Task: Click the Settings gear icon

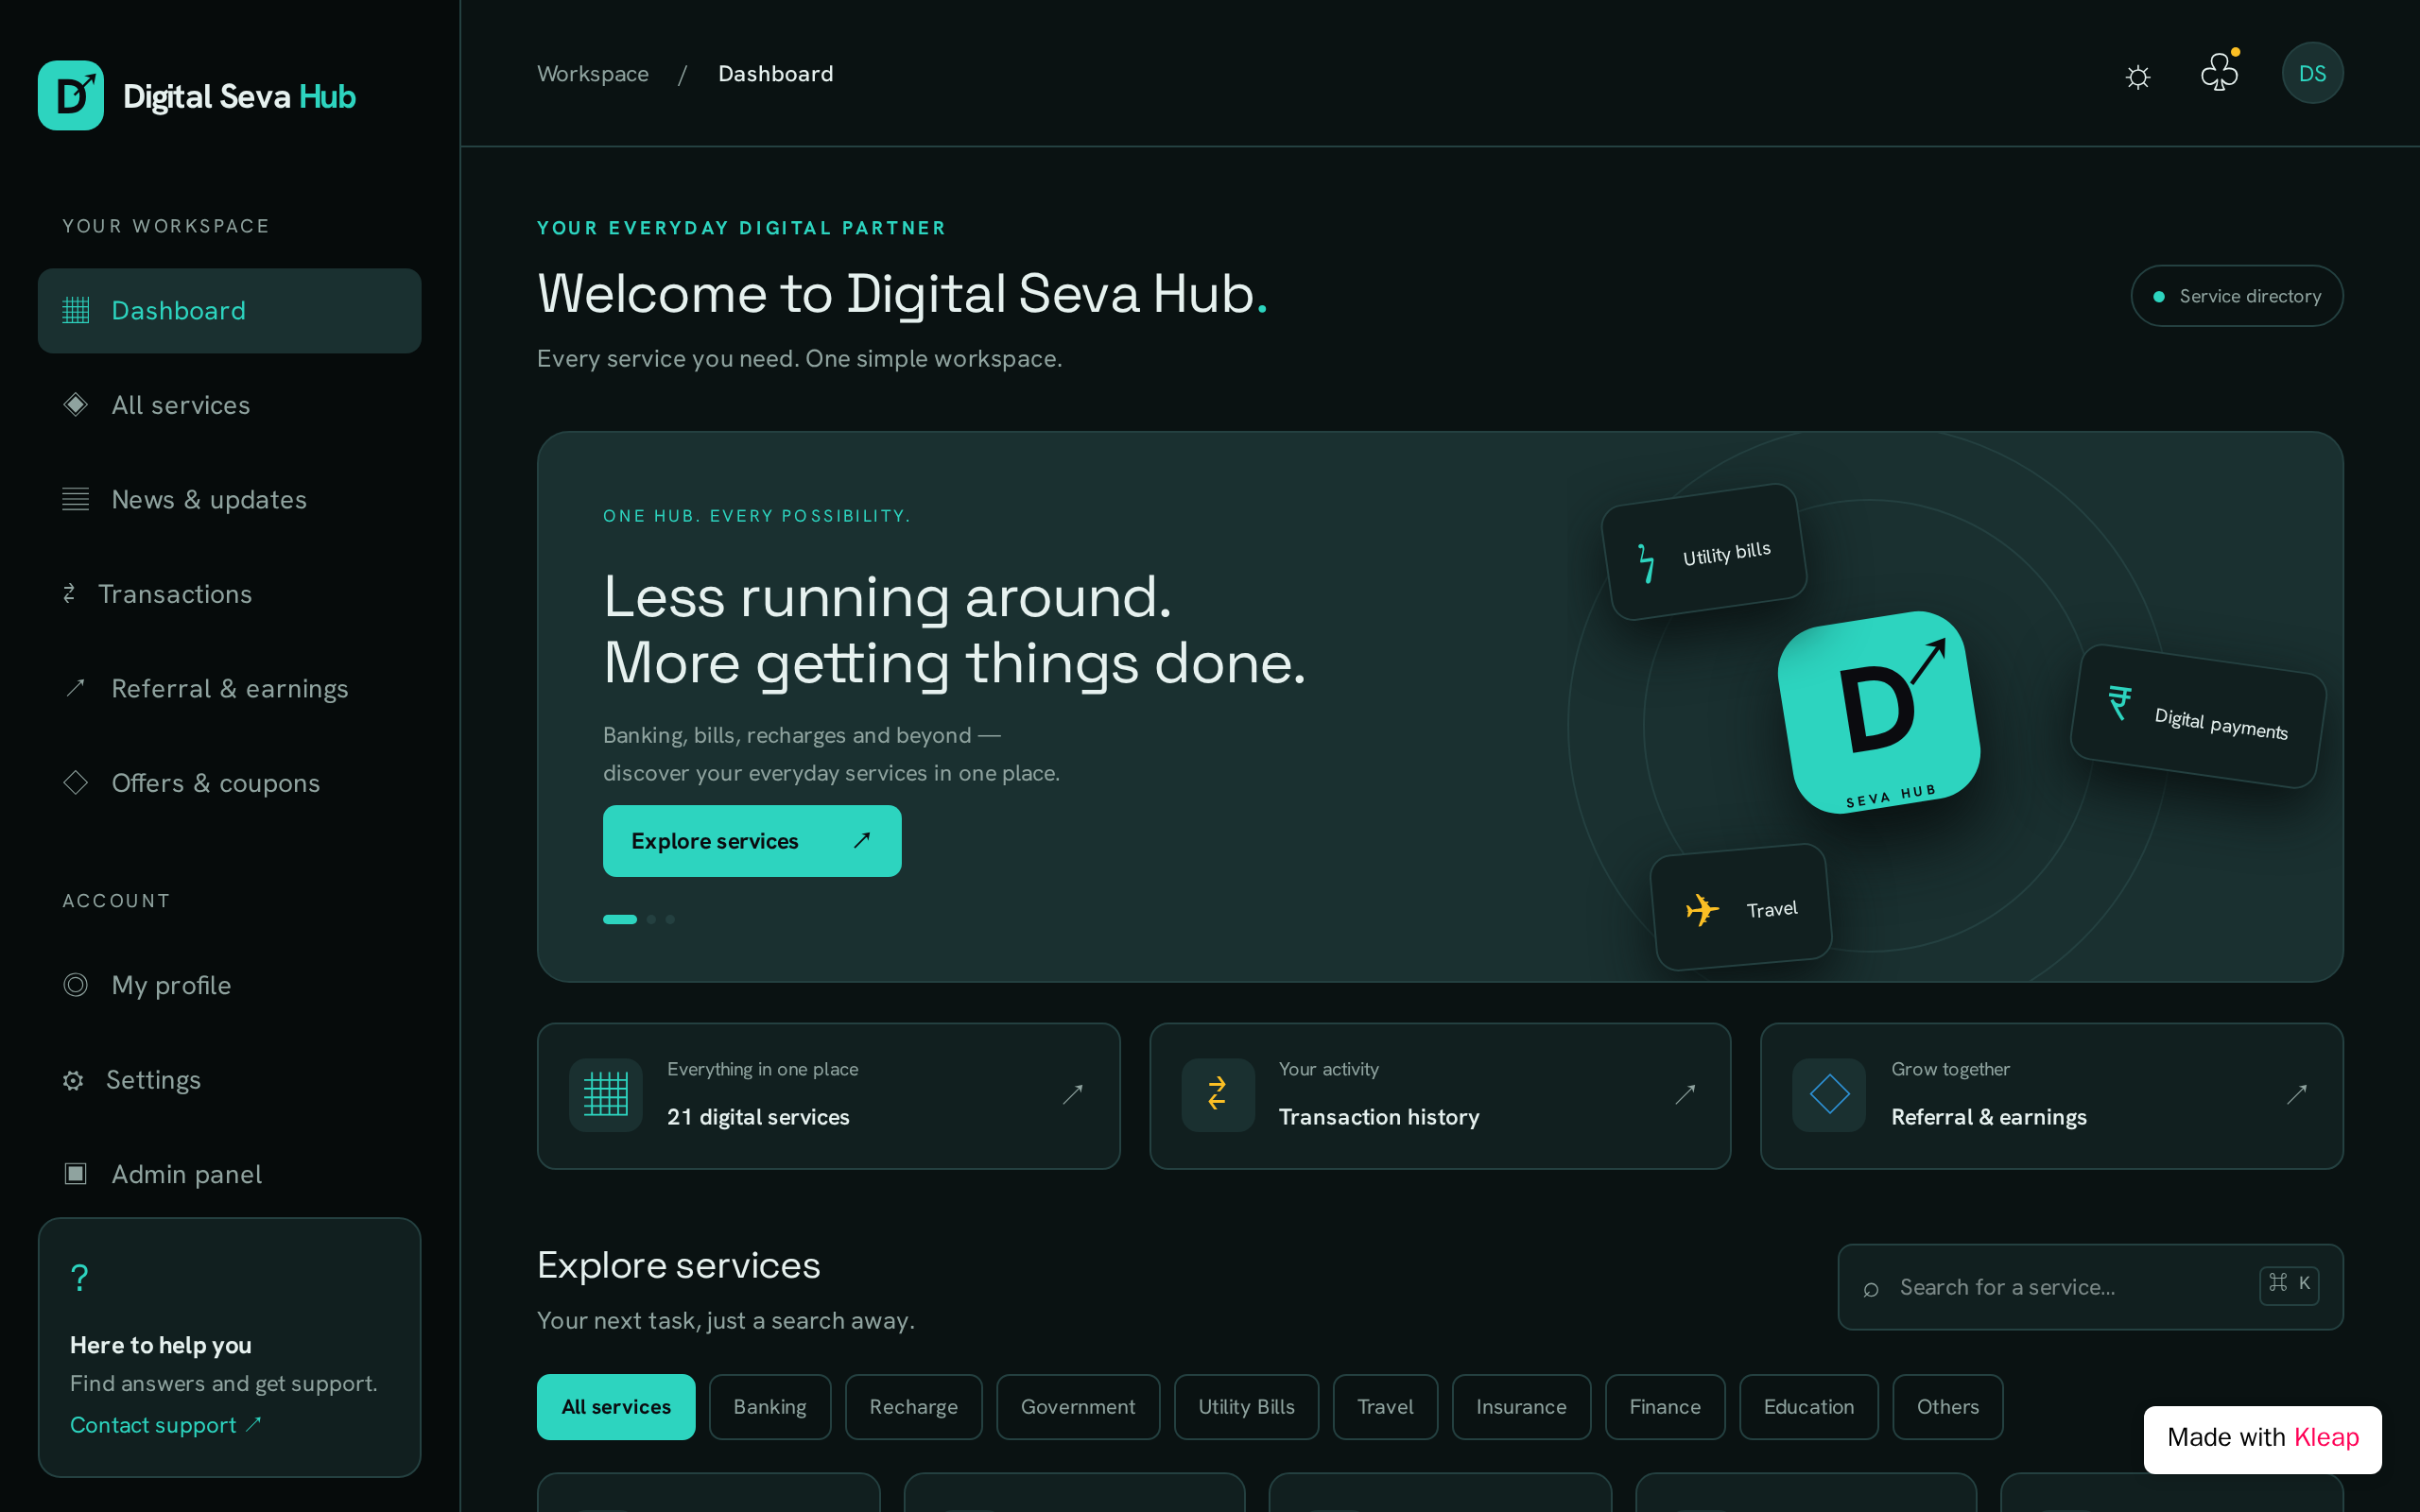Action: (73, 1080)
